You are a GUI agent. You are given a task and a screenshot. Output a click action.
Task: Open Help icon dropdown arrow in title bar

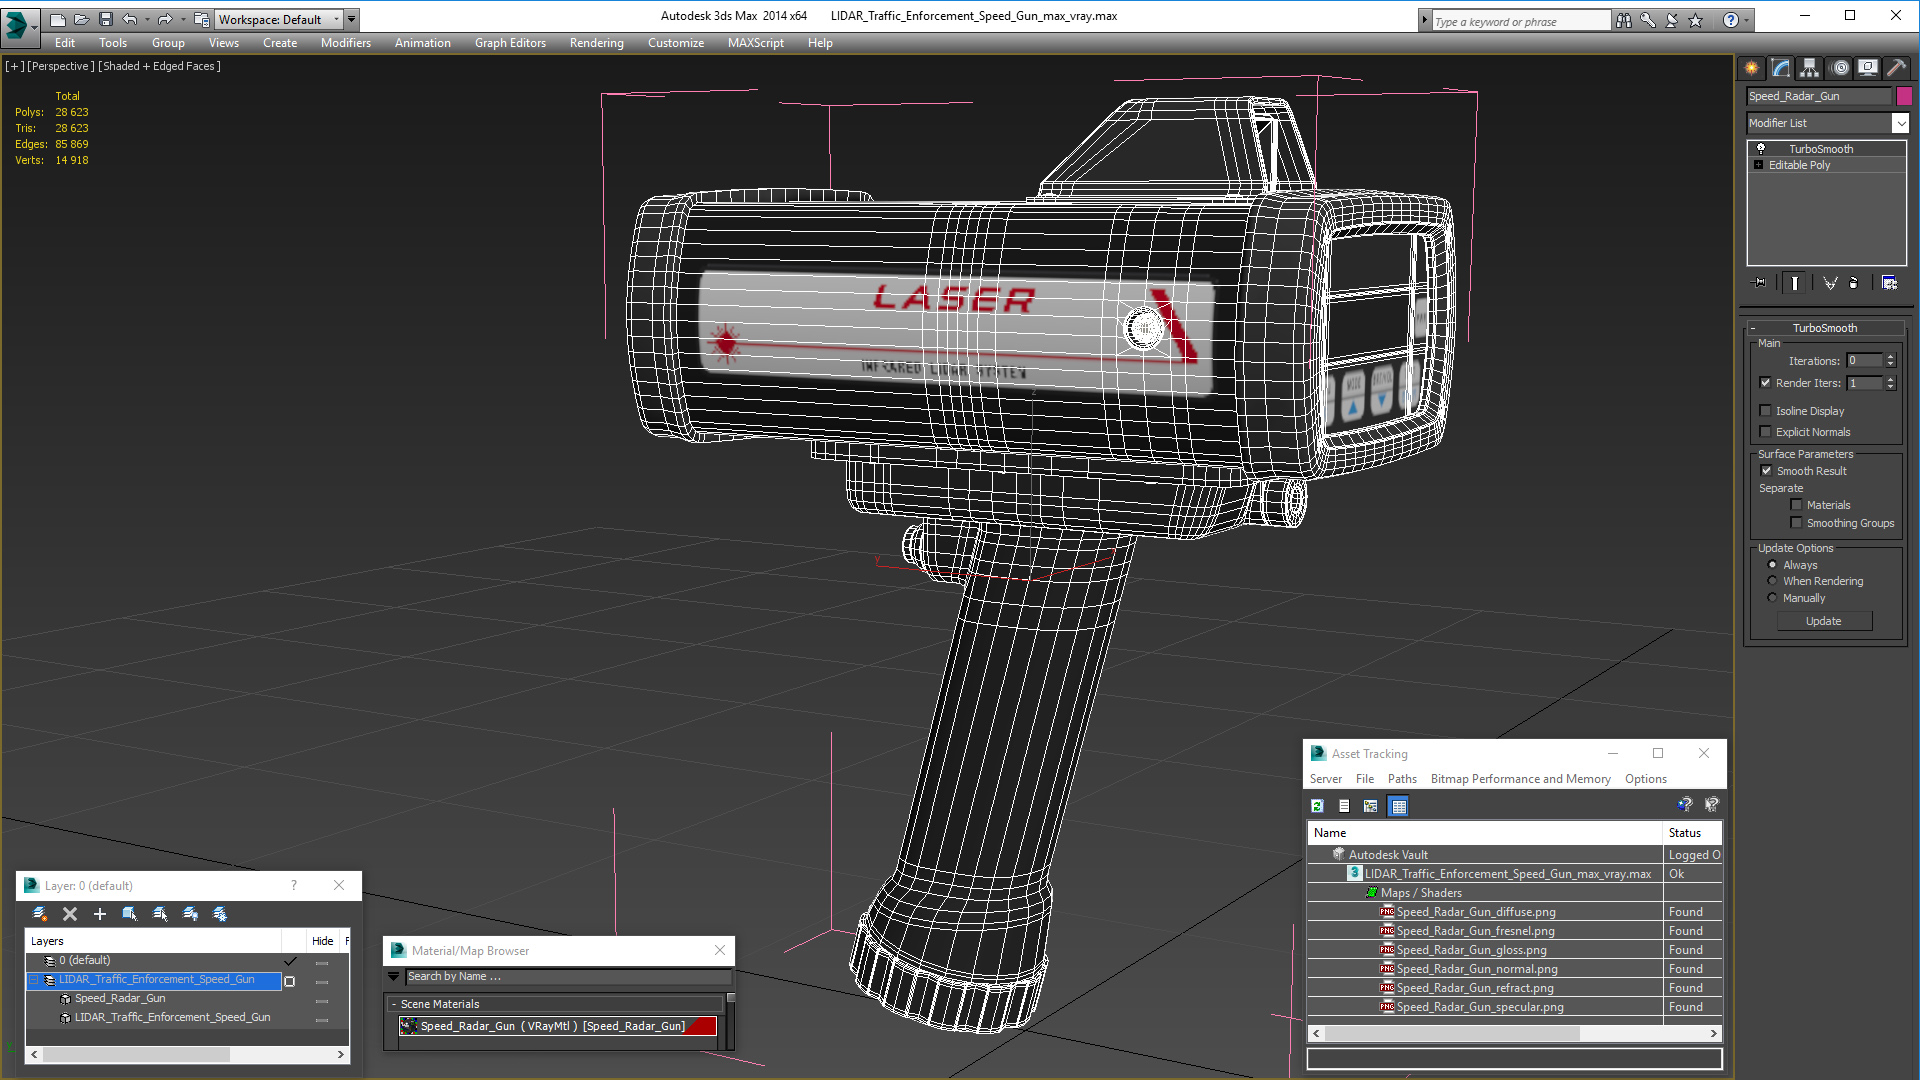[1747, 20]
